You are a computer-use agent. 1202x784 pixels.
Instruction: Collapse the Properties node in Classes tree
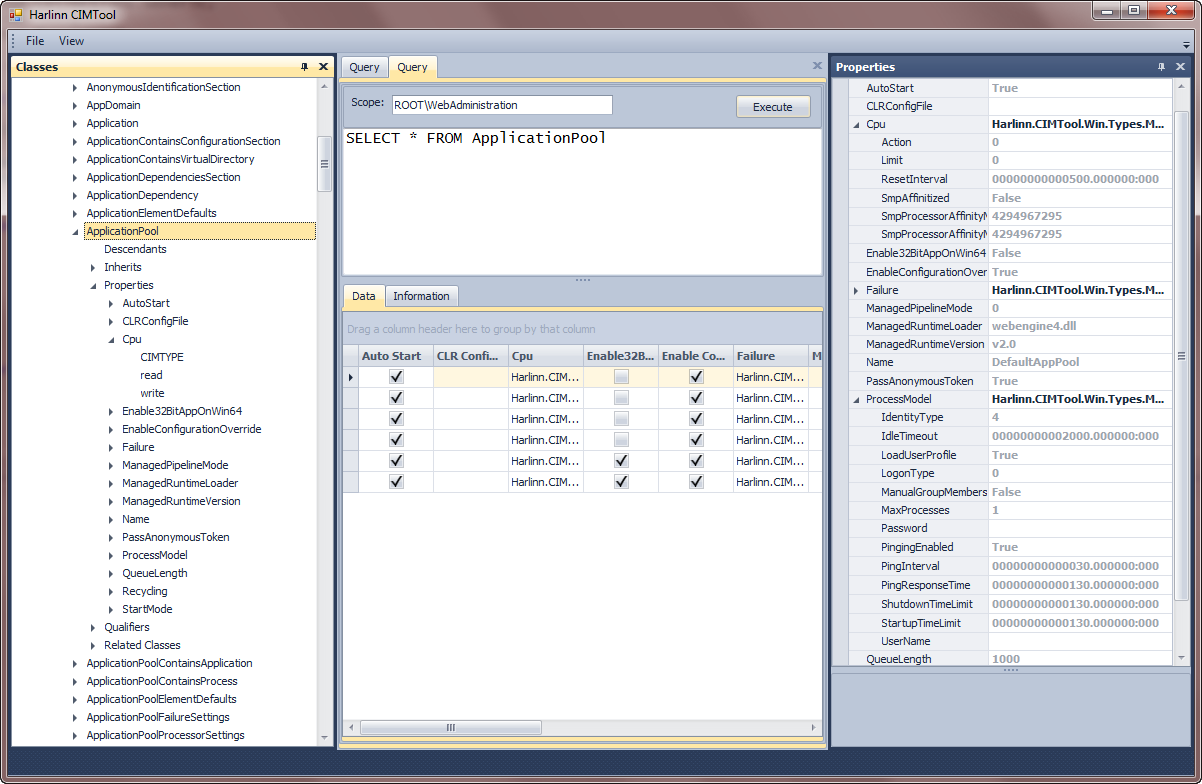93,285
